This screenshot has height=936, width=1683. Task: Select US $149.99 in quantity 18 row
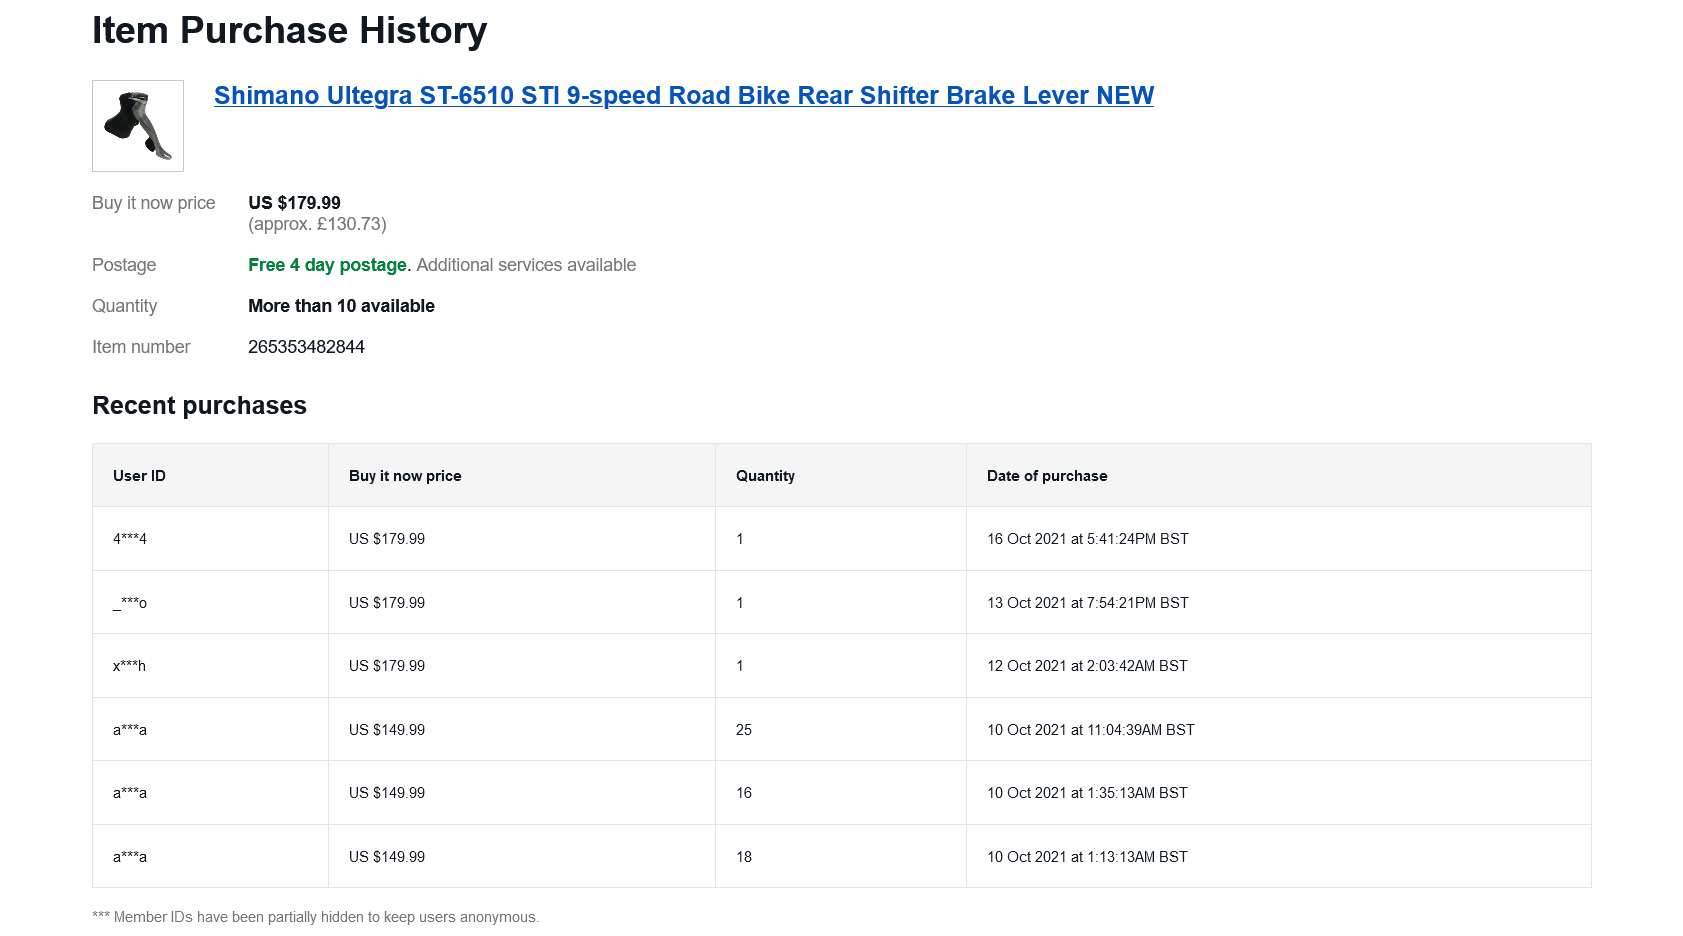387,857
